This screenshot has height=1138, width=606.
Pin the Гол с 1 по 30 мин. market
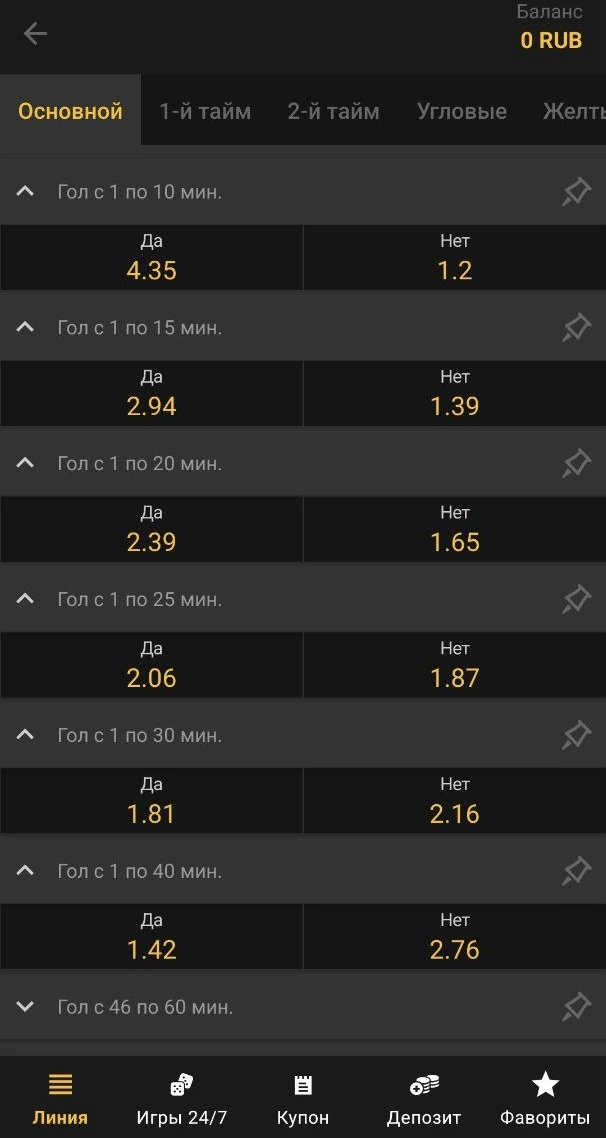pos(576,736)
